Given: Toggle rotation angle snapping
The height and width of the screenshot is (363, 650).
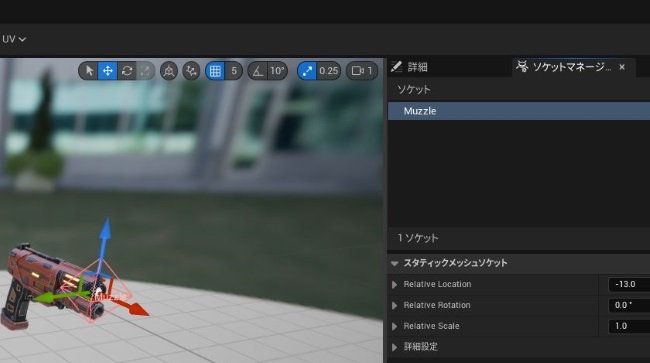Looking at the screenshot, I should pyautogui.click(x=258, y=71).
